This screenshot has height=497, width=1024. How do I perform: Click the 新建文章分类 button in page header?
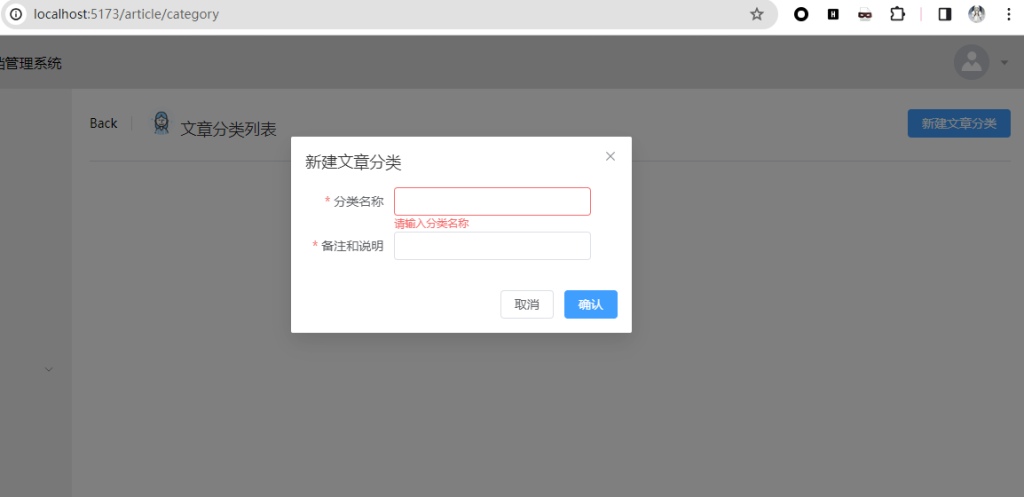958,123
